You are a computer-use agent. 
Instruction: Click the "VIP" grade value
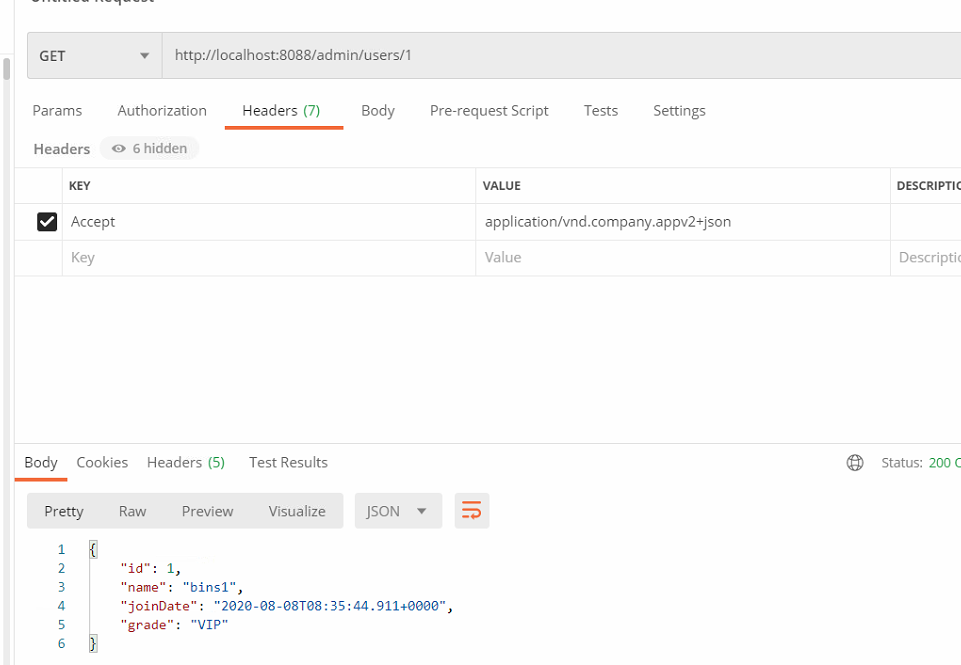click(x=209, y=625)
